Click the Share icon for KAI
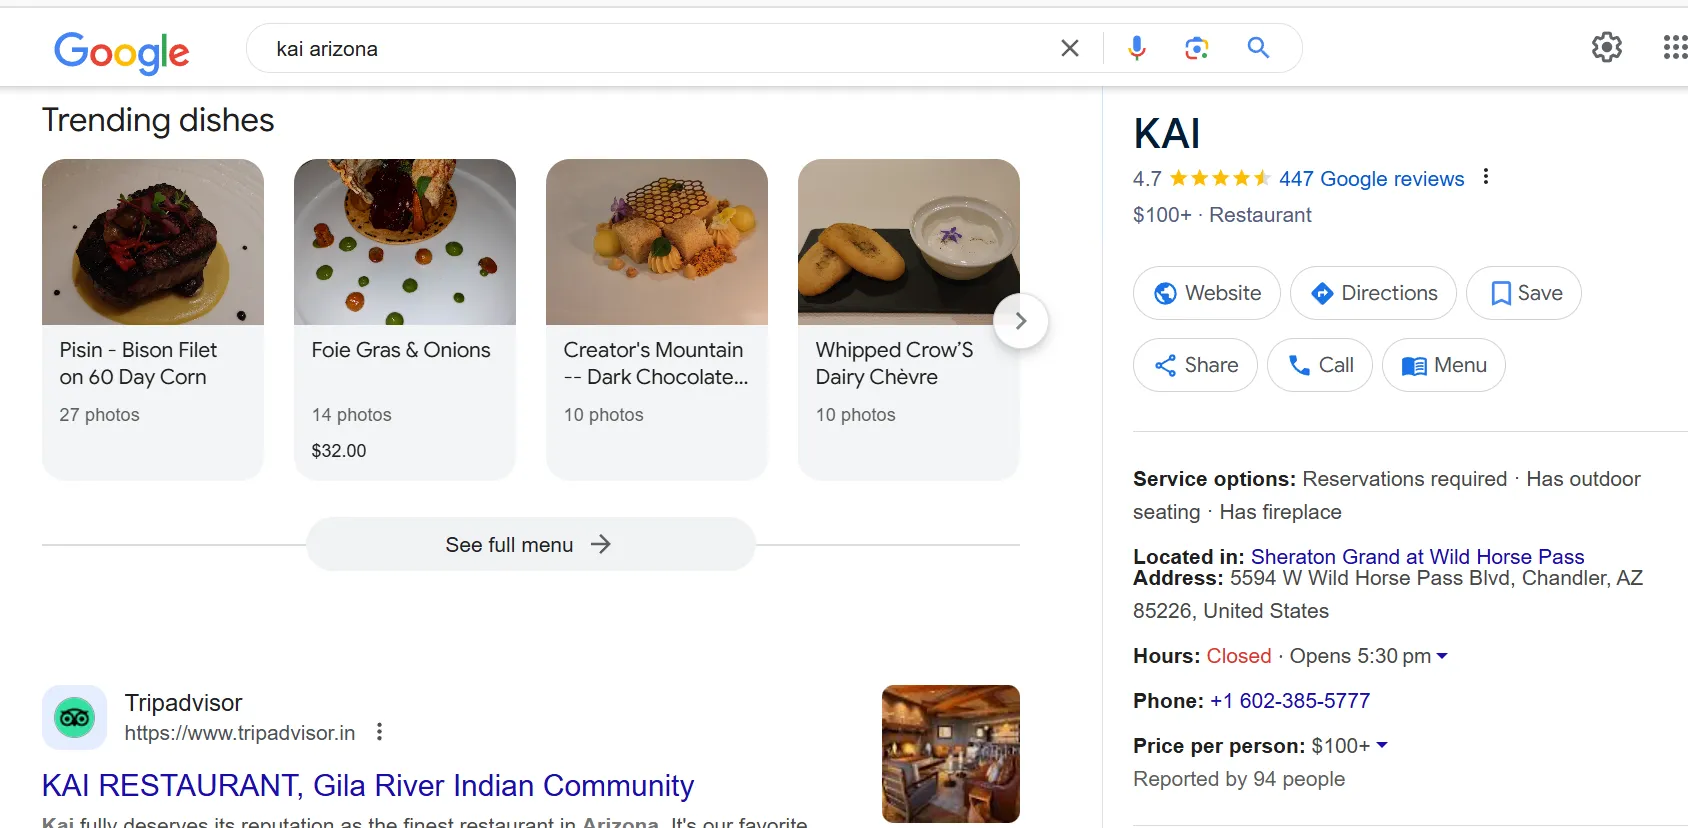Image resolution: width=1688 pixels, height=828 pixels. (1166, 365)
